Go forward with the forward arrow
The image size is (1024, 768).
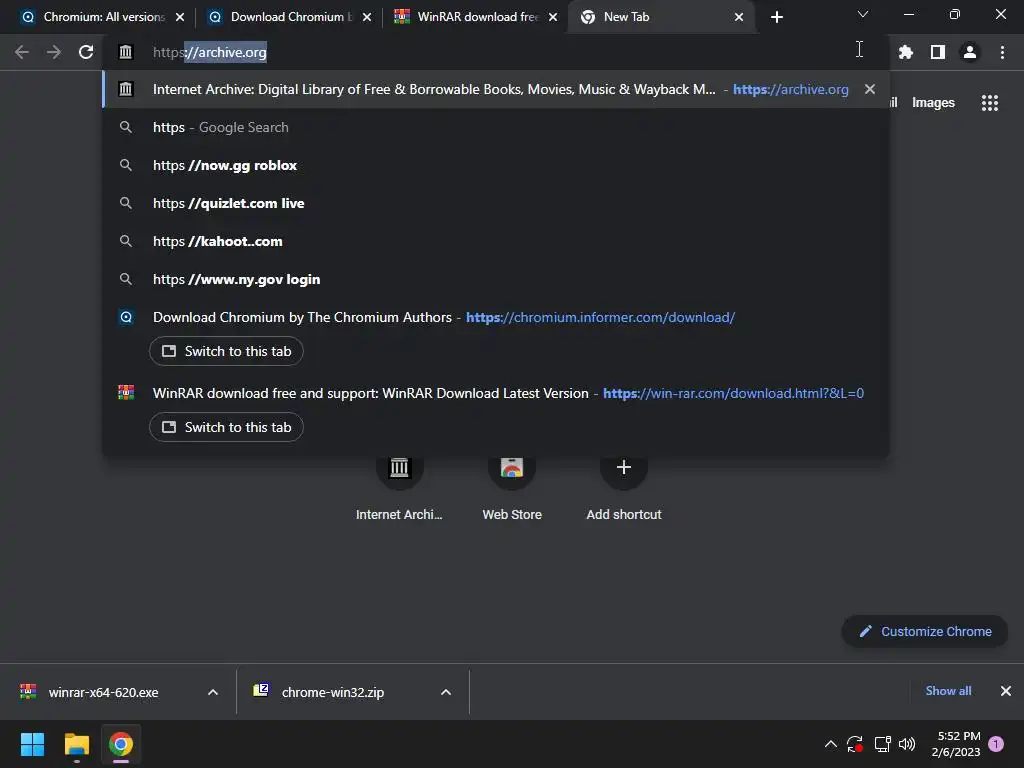pyautogui.click(x=54, y=52)
